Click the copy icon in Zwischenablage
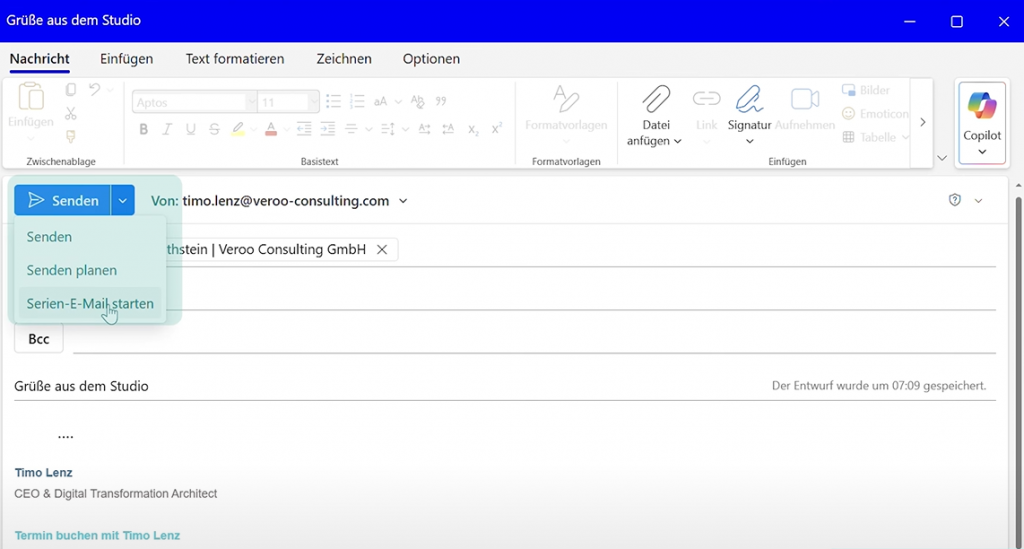Screen dimensions: 1024x549 71,89
